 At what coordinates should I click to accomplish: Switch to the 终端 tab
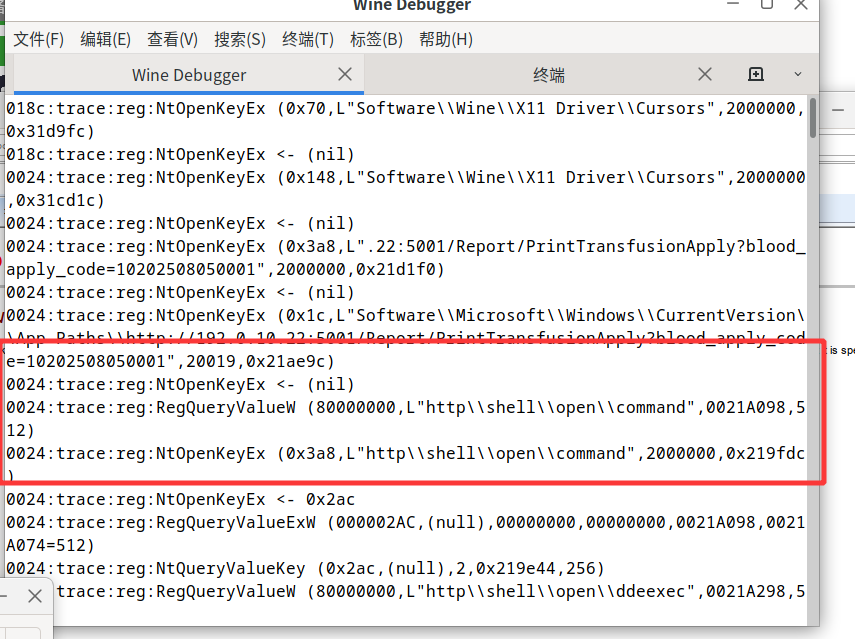click(x=549, y=75)
